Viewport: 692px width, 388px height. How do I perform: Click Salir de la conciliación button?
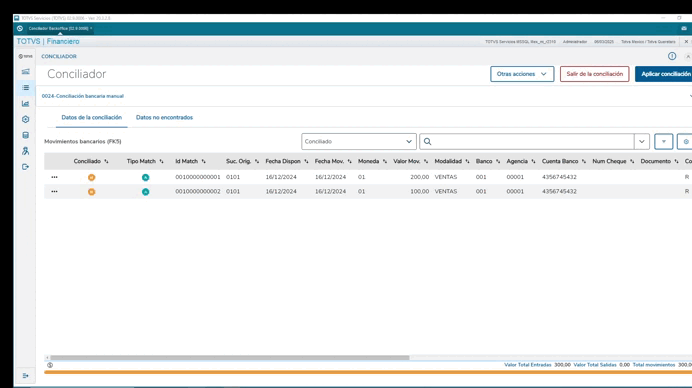pos(594,74)
